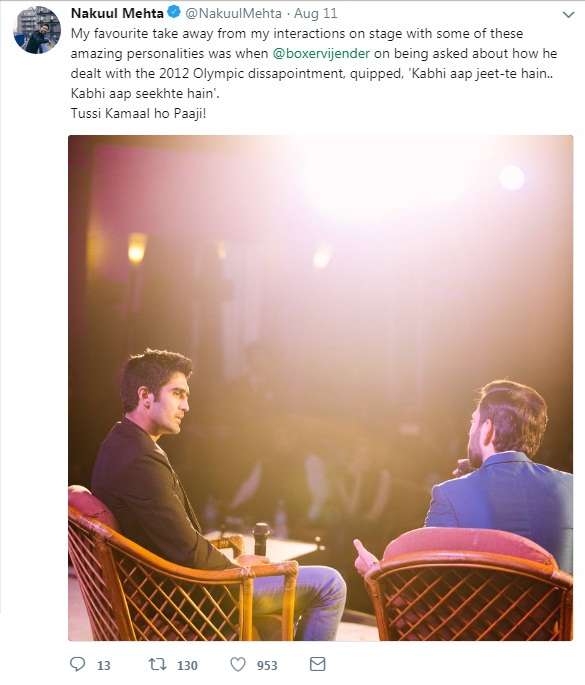The width and height of the screenshot is (585, 685).
Task: Open the @NakuulMehta handle link
Action: [x=233, y=13]
